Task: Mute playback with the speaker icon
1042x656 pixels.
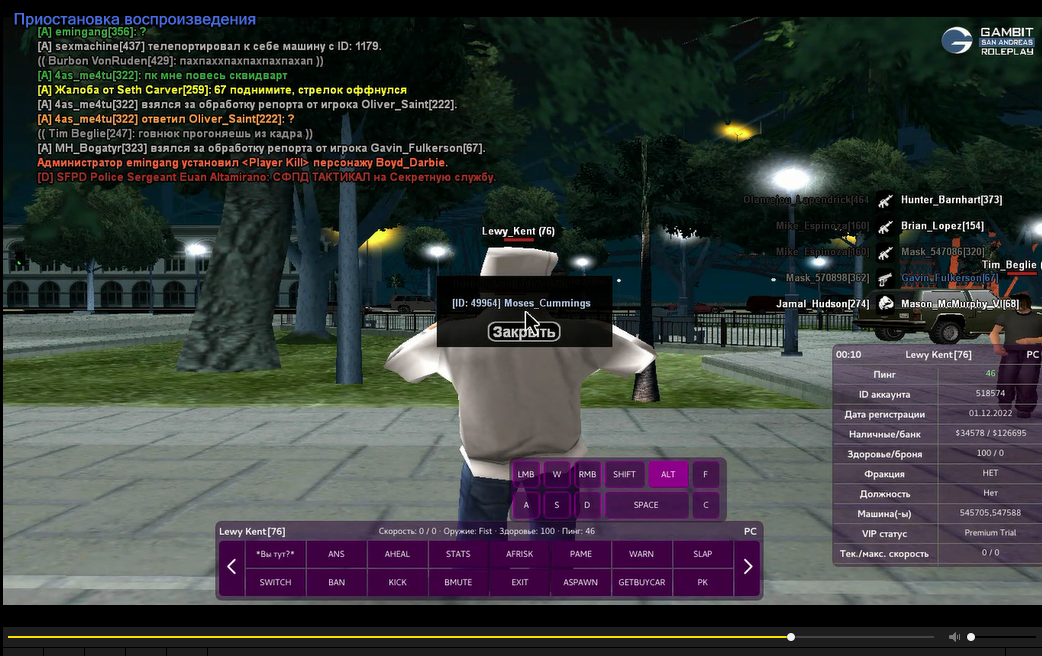Action: [x=954, y=637]
